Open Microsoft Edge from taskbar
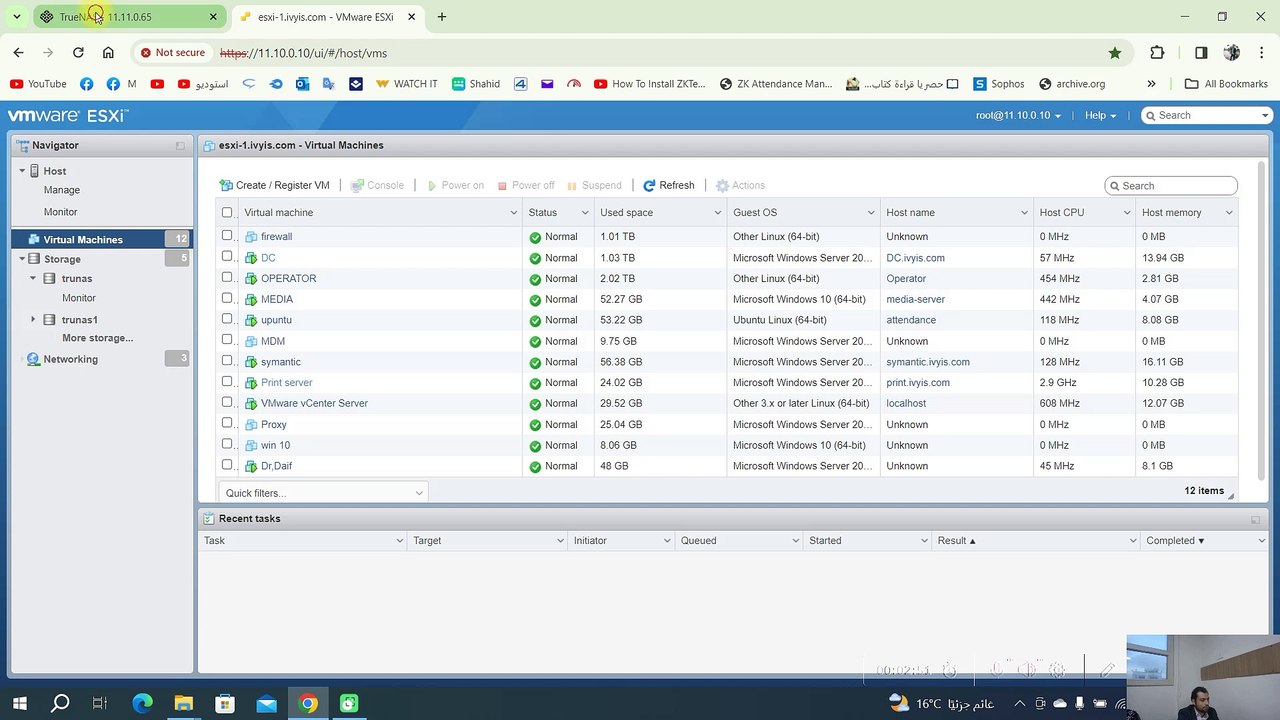Image resolution: width=1280 pixels, height=720 pixels. pos(142,704)
